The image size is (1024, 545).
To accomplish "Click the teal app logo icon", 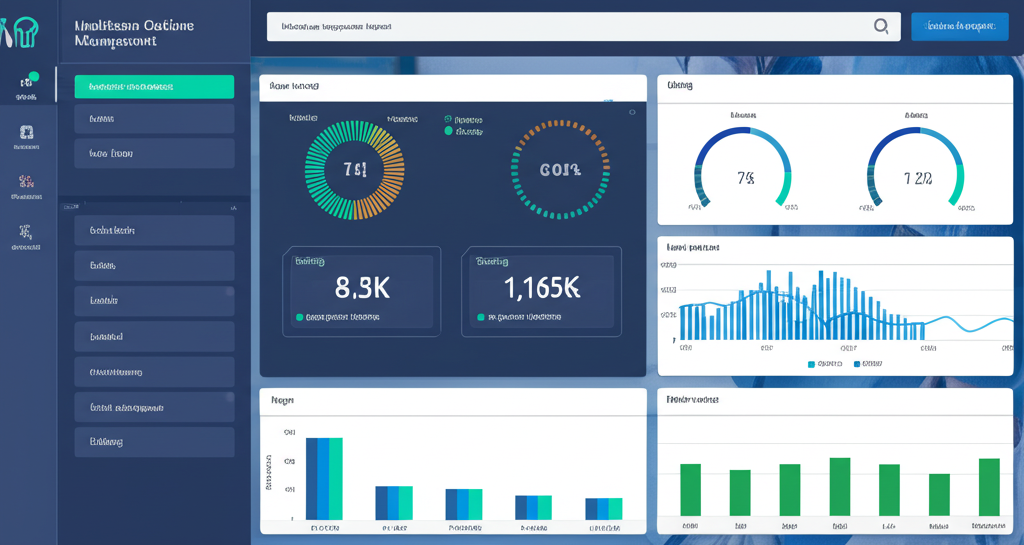I will click(21, 32).
